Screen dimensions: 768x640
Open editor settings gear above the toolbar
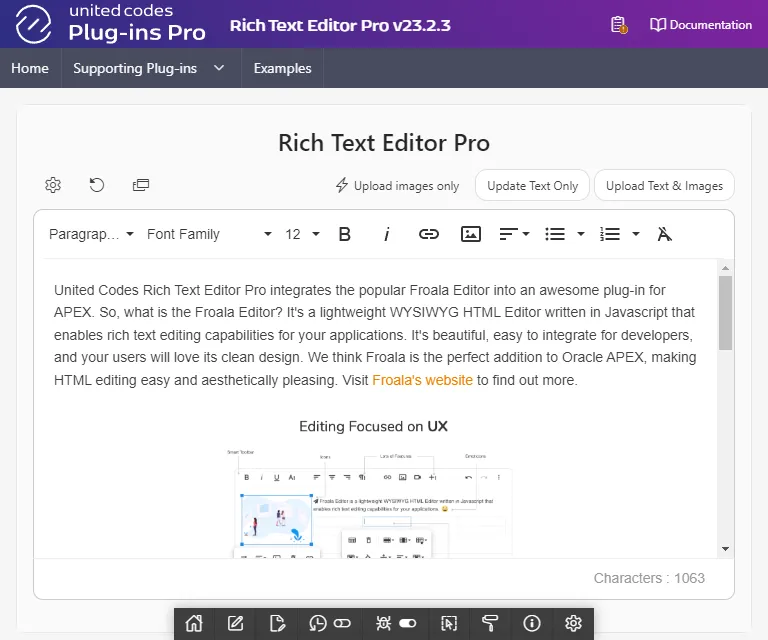point(53,185)
